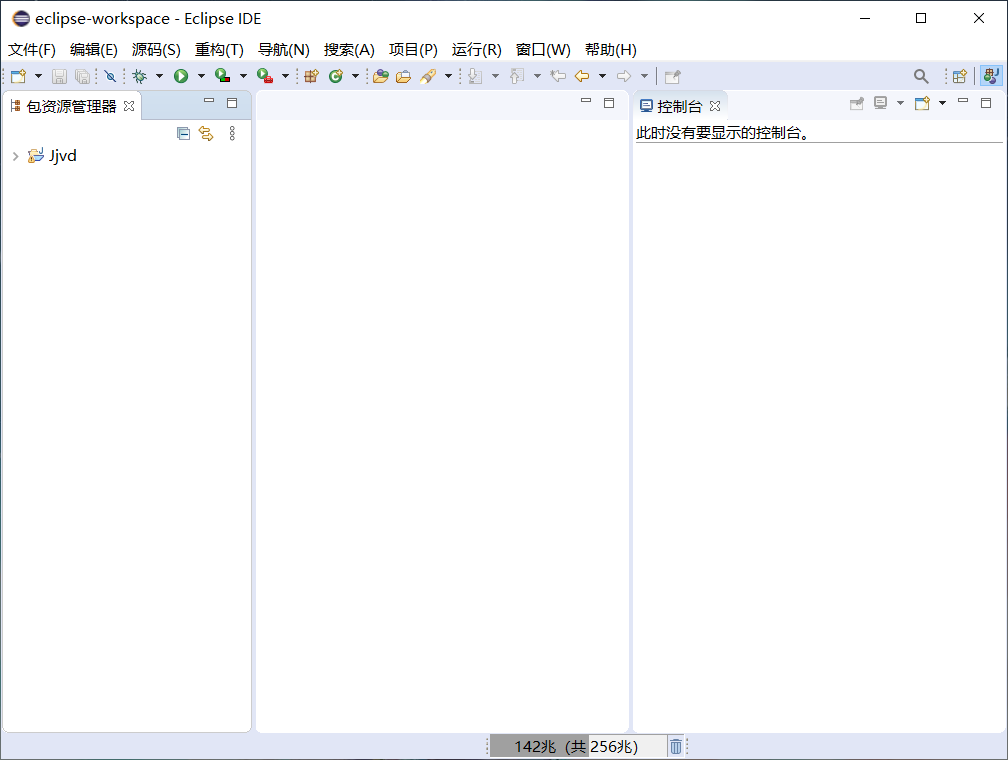Click the search magnifier icon

pyautogui.click(x=921, y=76)
